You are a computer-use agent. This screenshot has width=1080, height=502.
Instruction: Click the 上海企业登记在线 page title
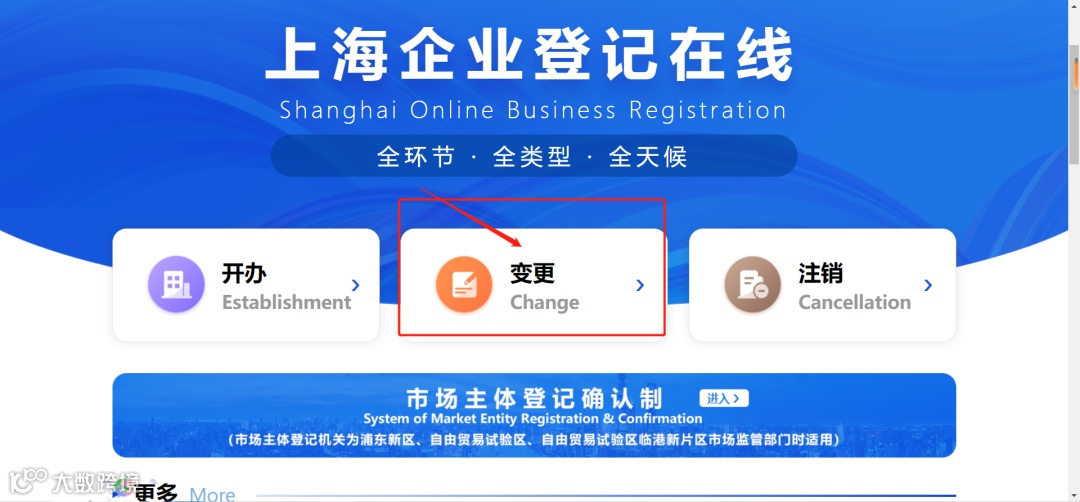click(530, 56)
